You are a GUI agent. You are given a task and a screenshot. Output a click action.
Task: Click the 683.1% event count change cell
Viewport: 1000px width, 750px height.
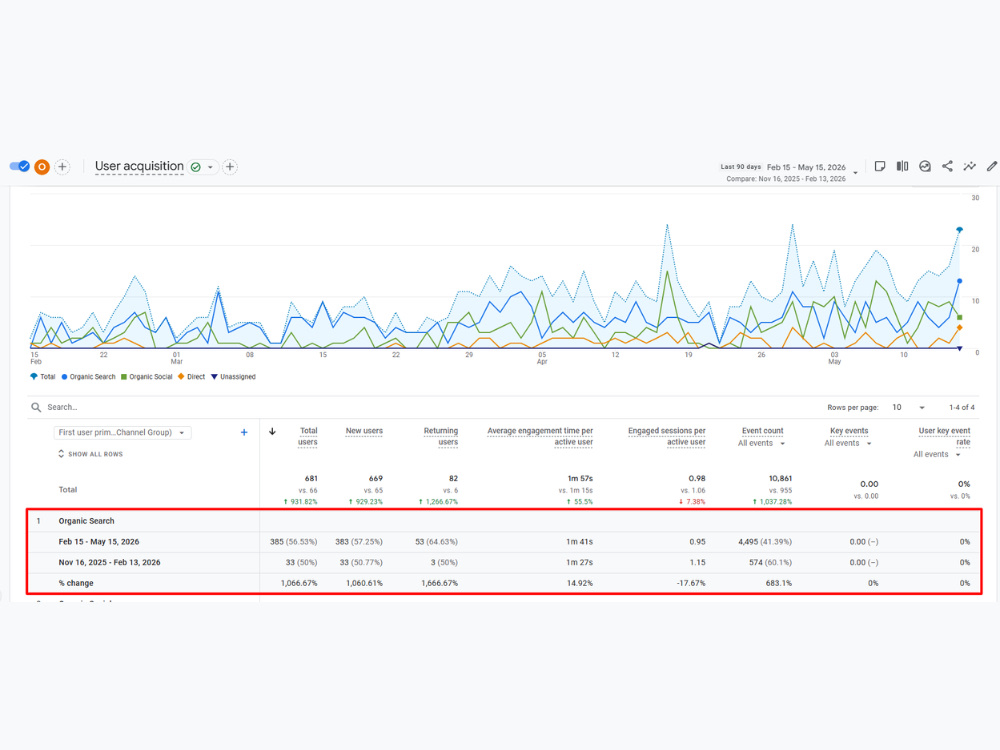[x=779, y=584]
